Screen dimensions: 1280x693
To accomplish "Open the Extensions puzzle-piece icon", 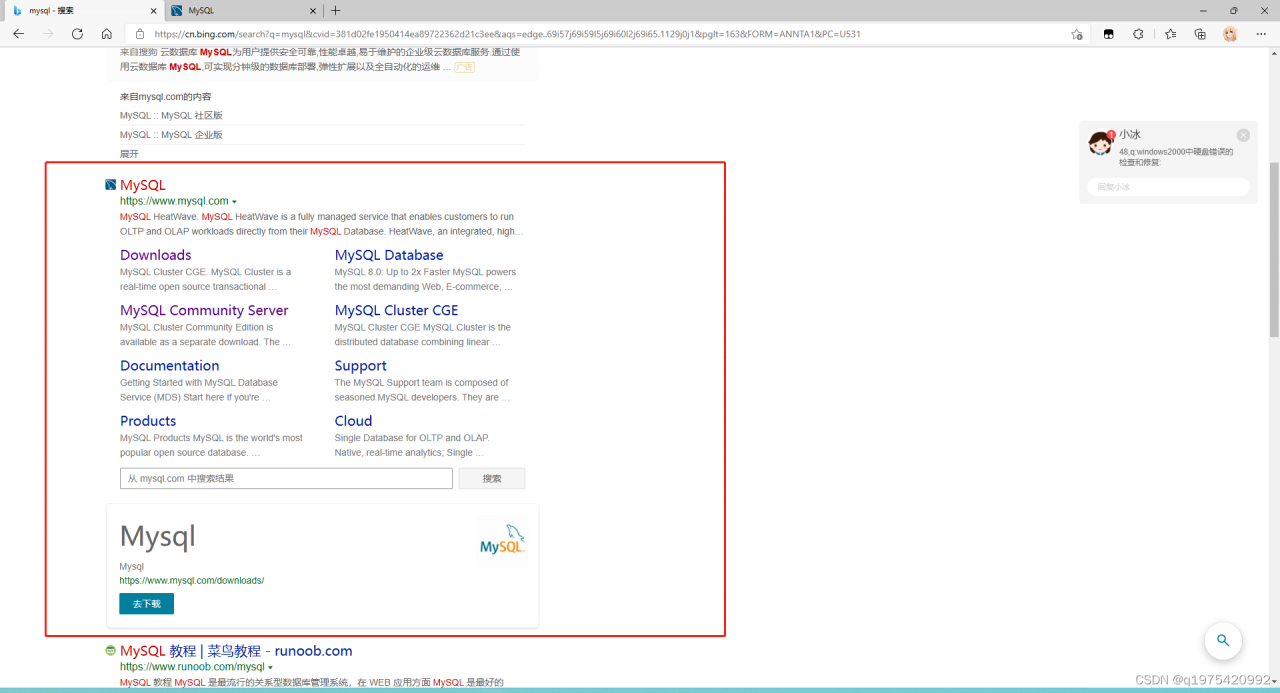I will (1138, 34).
